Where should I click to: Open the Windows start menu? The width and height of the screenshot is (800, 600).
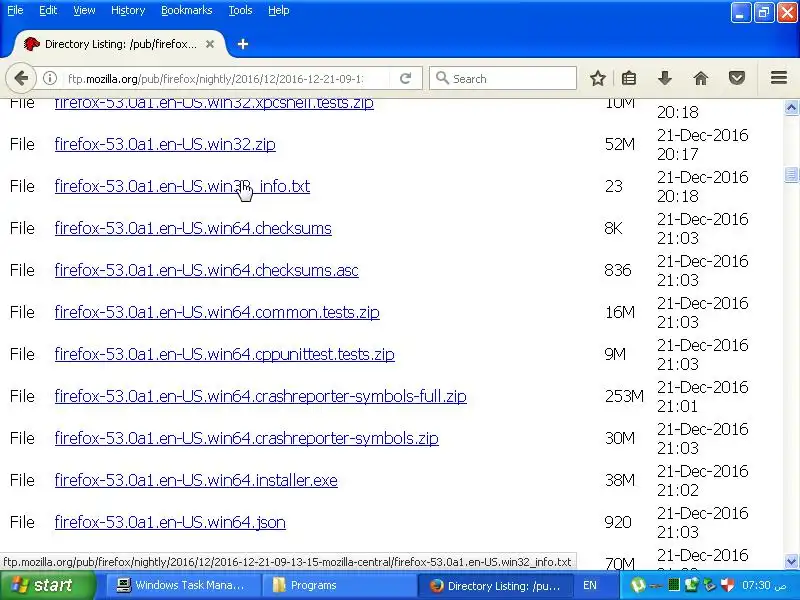[47, 585]
